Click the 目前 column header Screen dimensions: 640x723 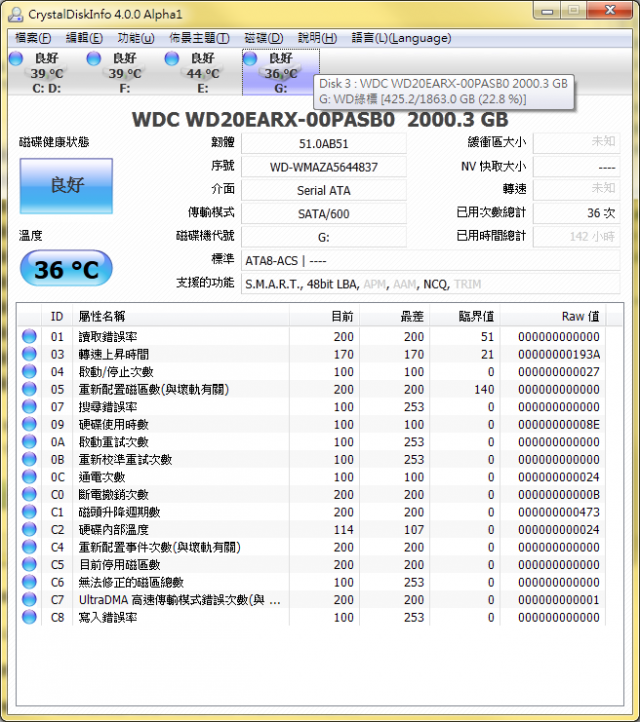pos(325,316)
